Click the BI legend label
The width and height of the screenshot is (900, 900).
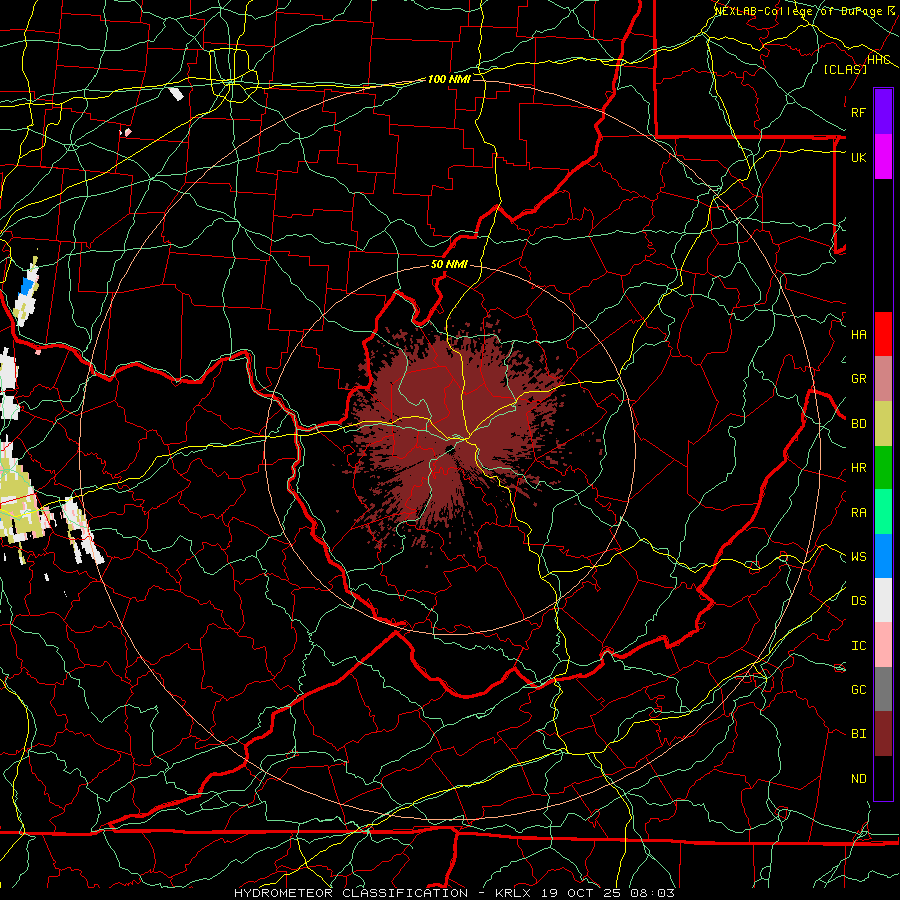858,734
